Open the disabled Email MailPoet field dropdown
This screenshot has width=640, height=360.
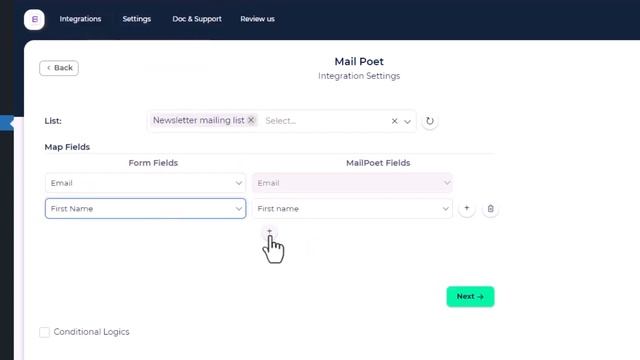point(352,183)
